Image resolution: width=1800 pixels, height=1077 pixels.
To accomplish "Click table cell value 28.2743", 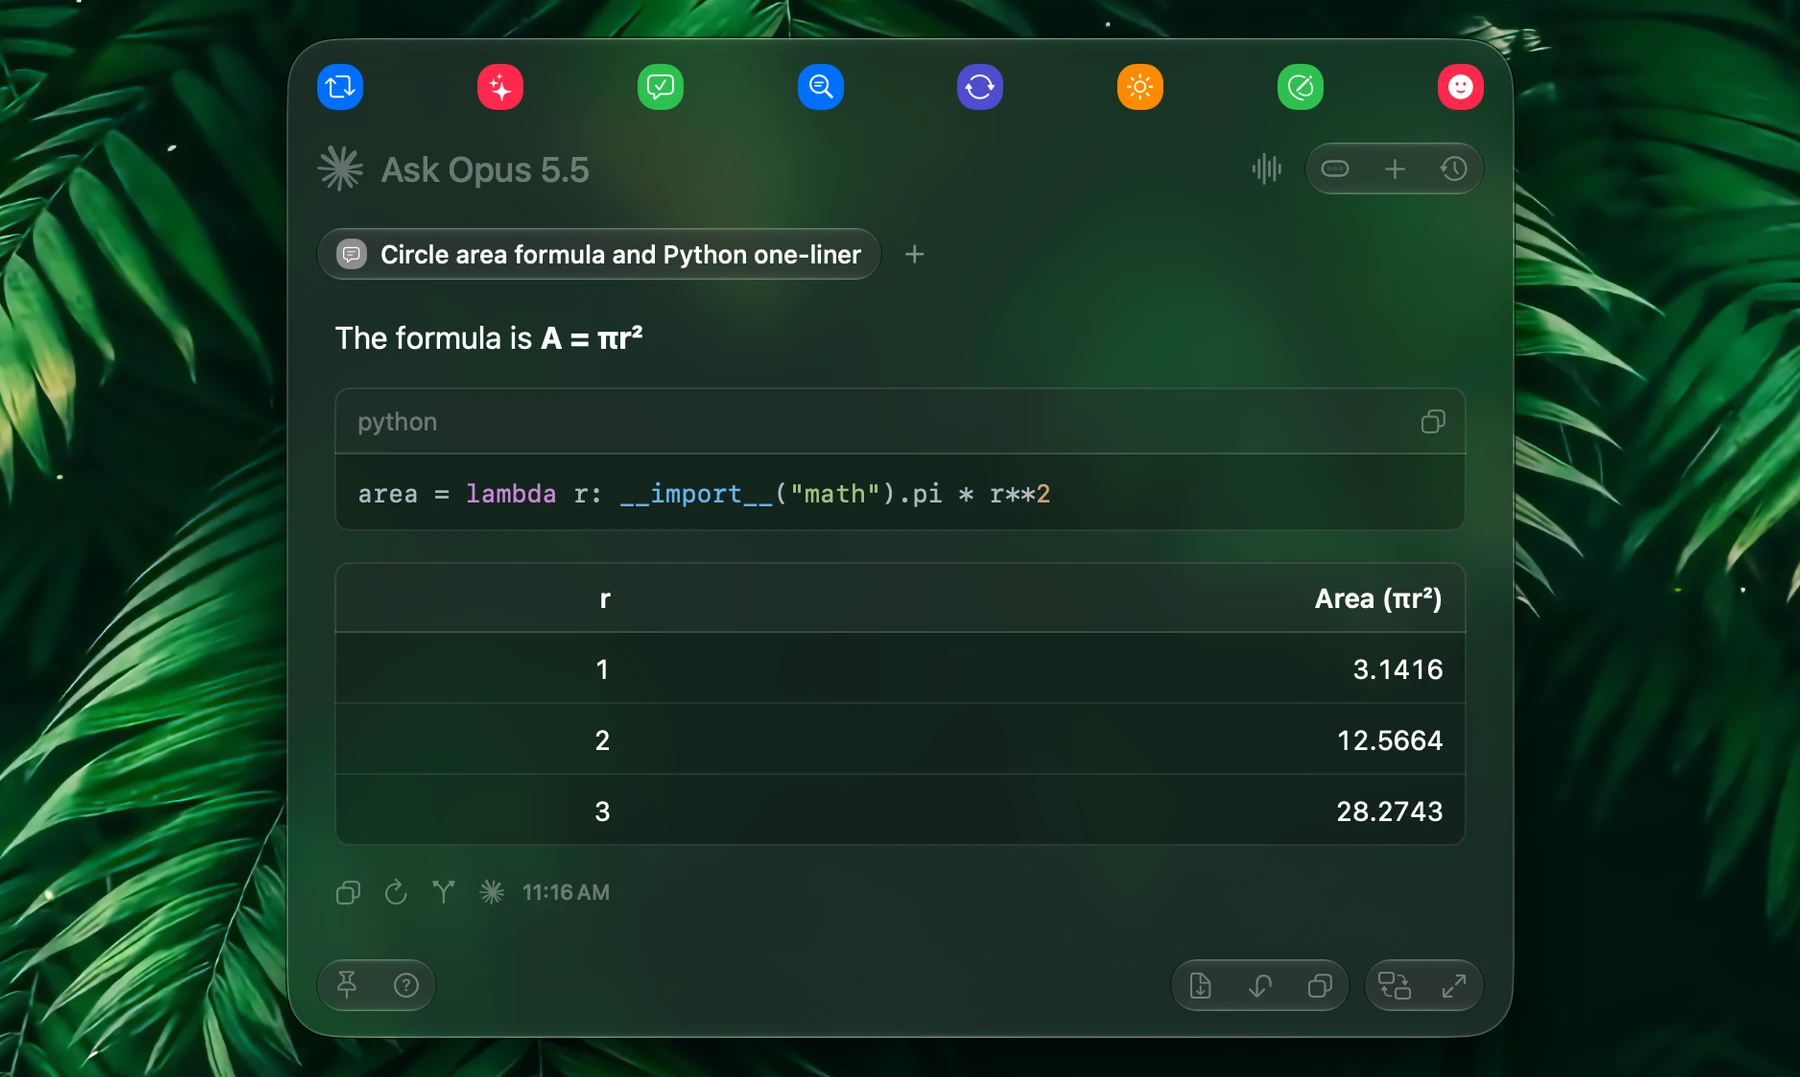I will point(1389,811).
